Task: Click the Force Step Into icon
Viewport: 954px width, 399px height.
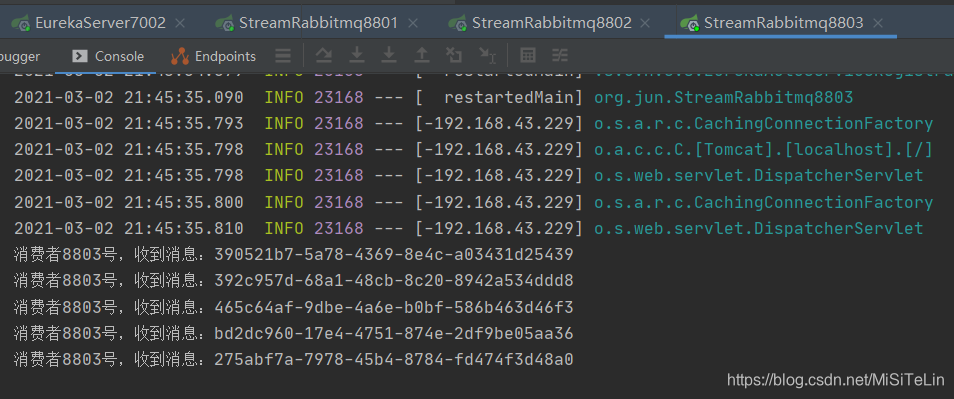Action: 389,55
